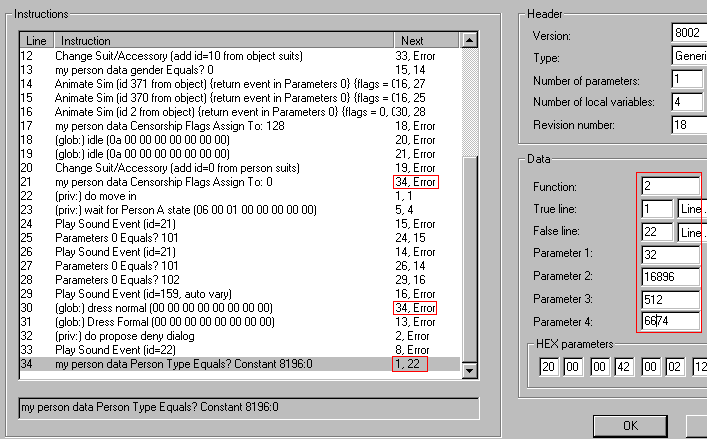Image resolution: width=707 pixels, height=439 pixels.
Task: Click the Parameter 4 input field
Action: (x=669, y=321)
